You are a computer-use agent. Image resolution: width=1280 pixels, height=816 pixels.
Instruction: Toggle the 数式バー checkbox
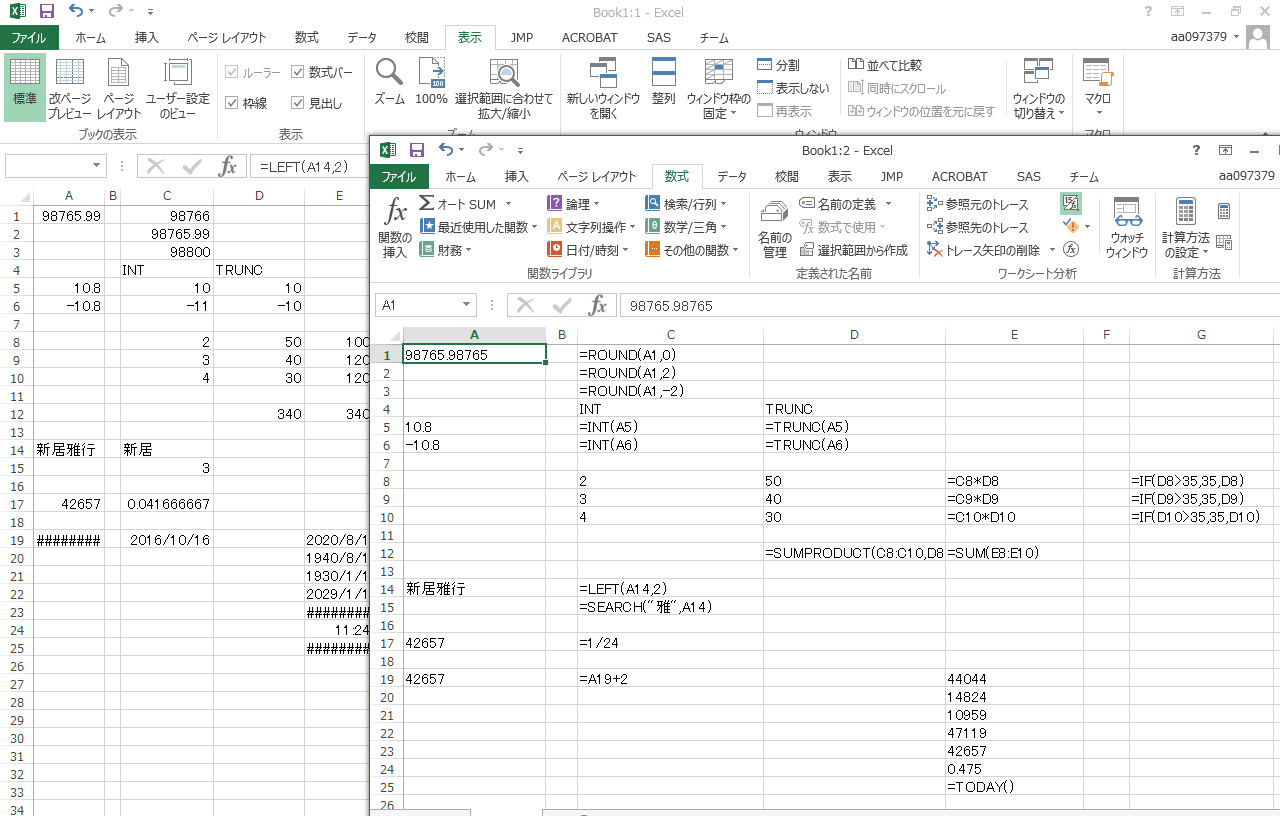point(298,72)
